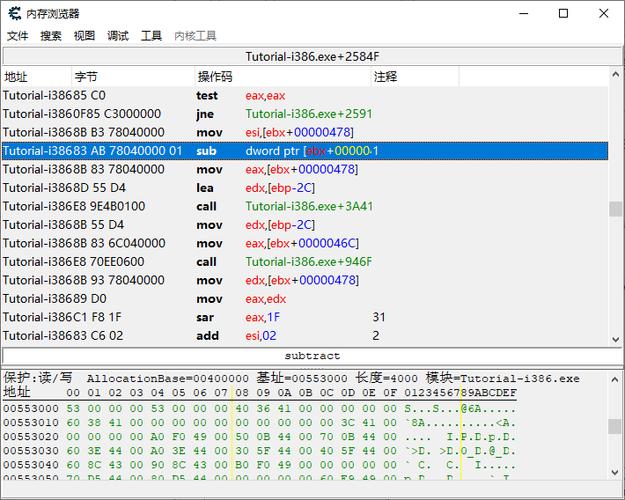Select the test eax,eax instruction row
The width and height of the screenshot is (625, 500).
(x=305, y=96)
